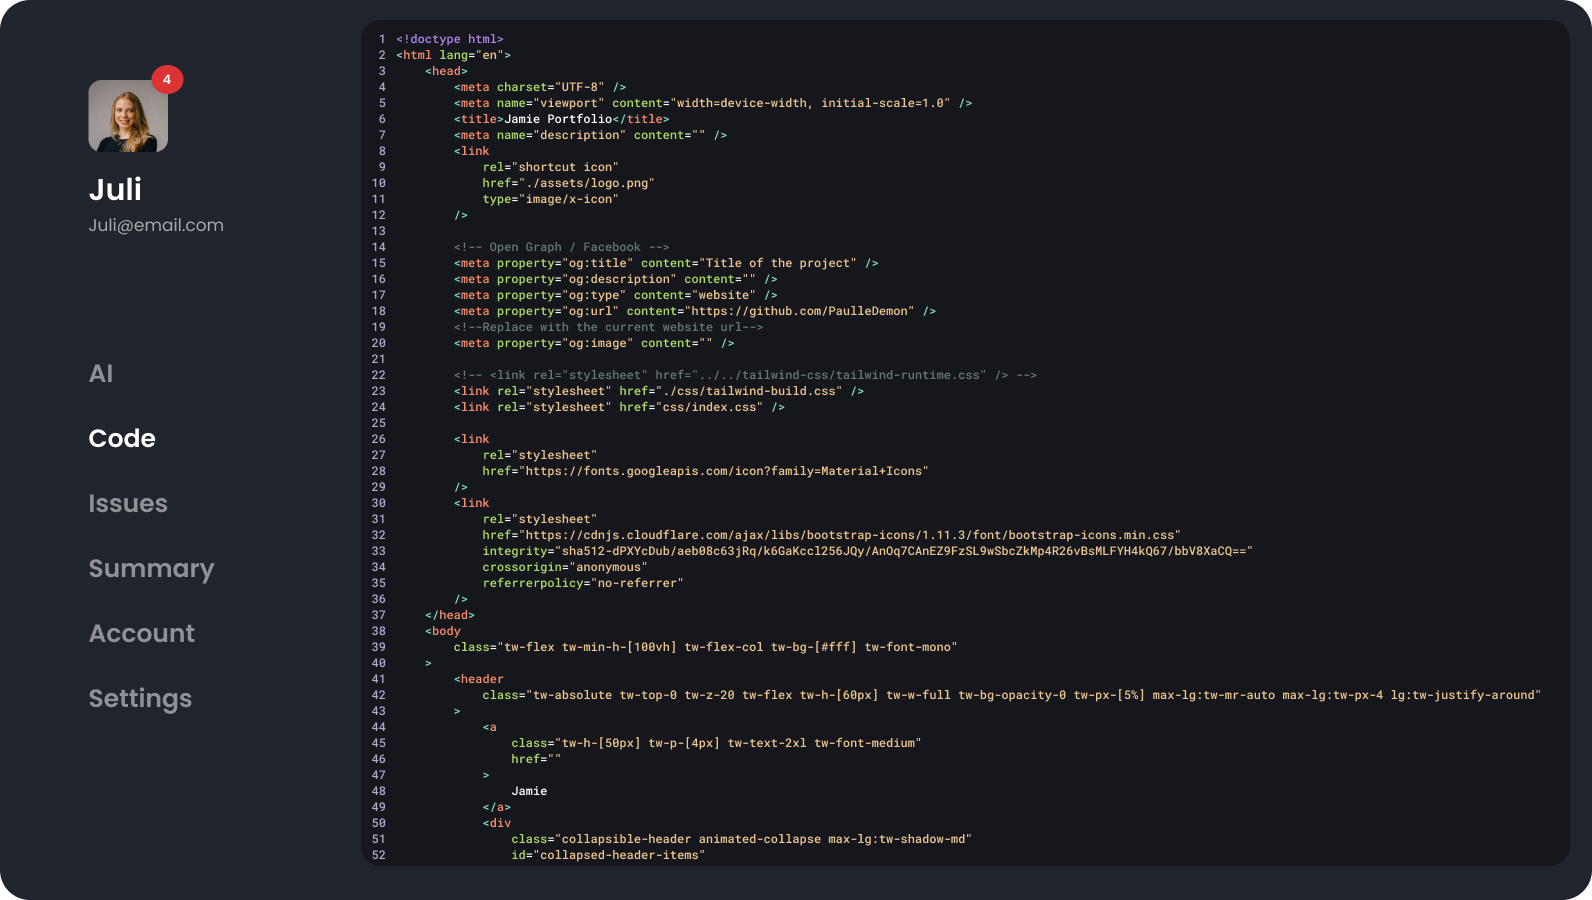
Task: Open the red notification badge showing 4
Action: 167,79
